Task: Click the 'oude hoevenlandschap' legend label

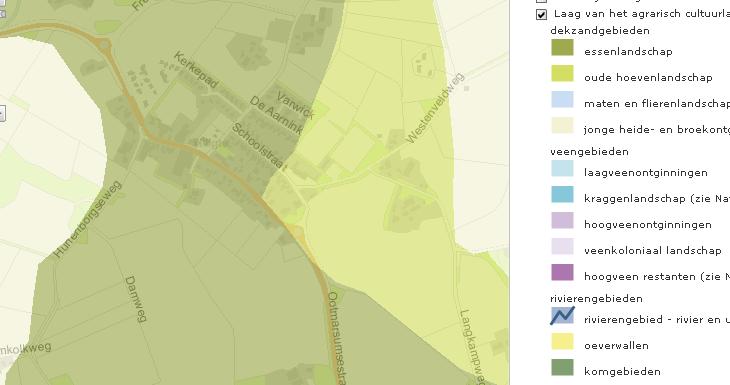Action: pos(648,78)
